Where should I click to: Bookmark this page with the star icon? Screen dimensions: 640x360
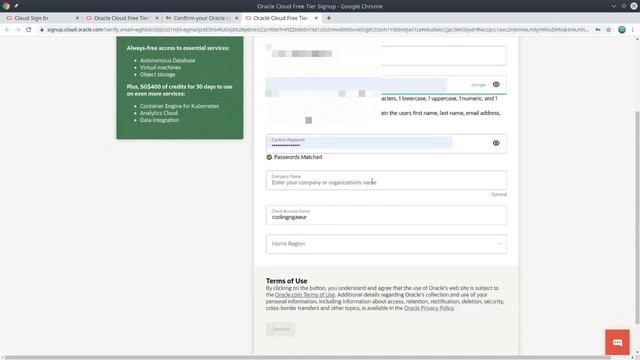pos(609,29)
